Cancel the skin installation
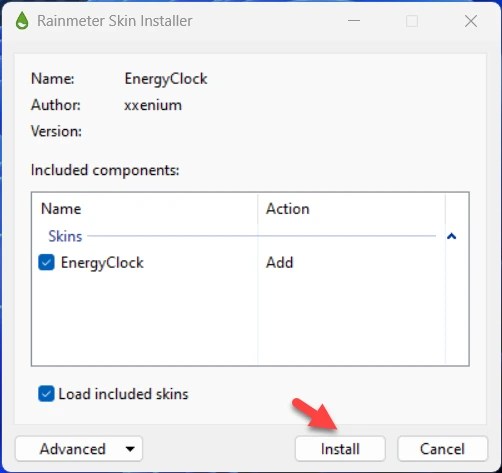Screen dimensions: 502x473 point(442,449)
